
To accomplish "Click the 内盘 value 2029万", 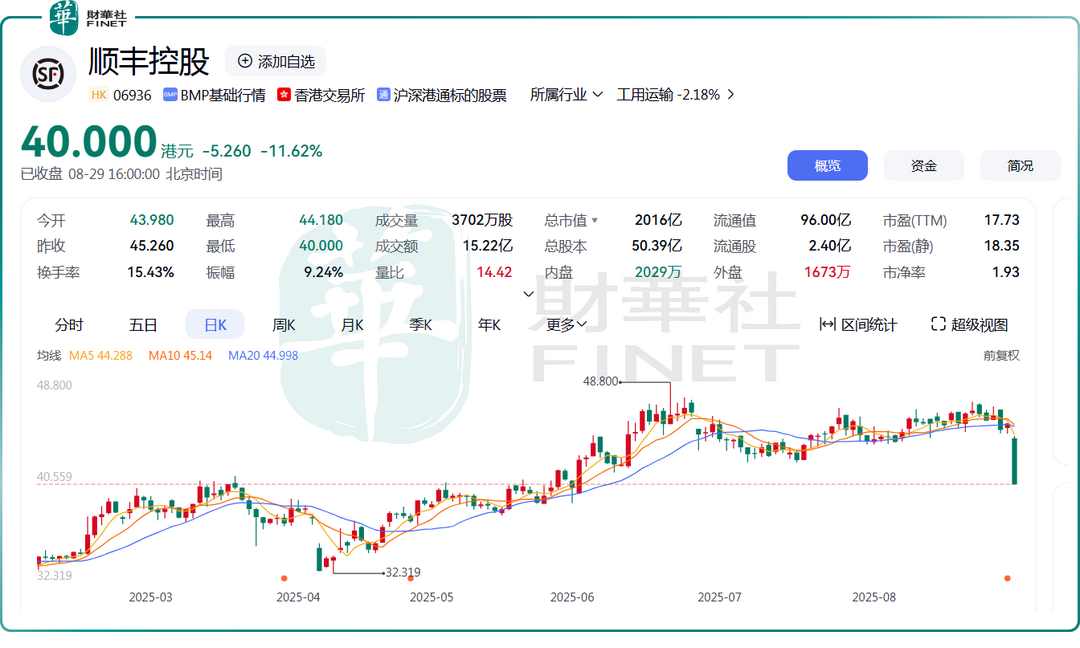I will coord(658,272).
